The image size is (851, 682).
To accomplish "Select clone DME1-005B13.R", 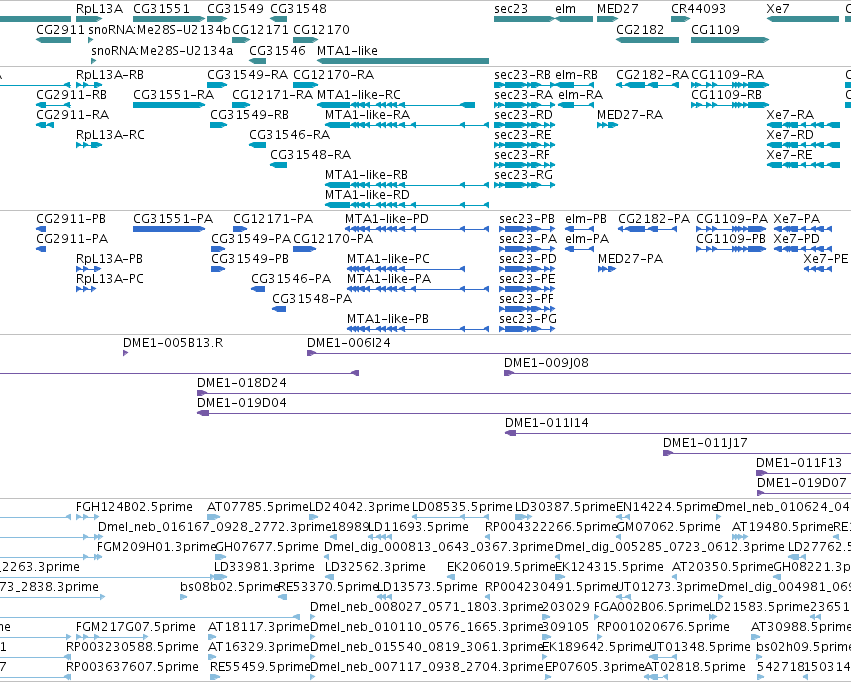I will tap(173, 343).
